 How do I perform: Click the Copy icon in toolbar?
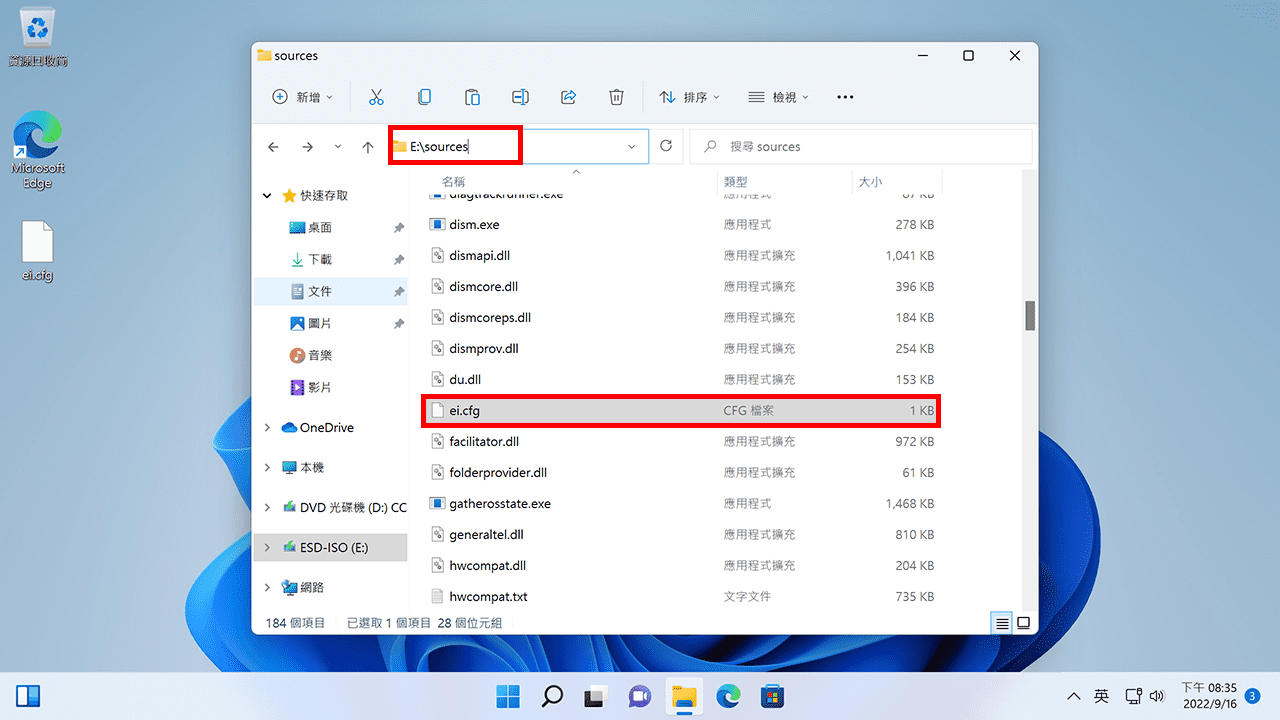424,97
